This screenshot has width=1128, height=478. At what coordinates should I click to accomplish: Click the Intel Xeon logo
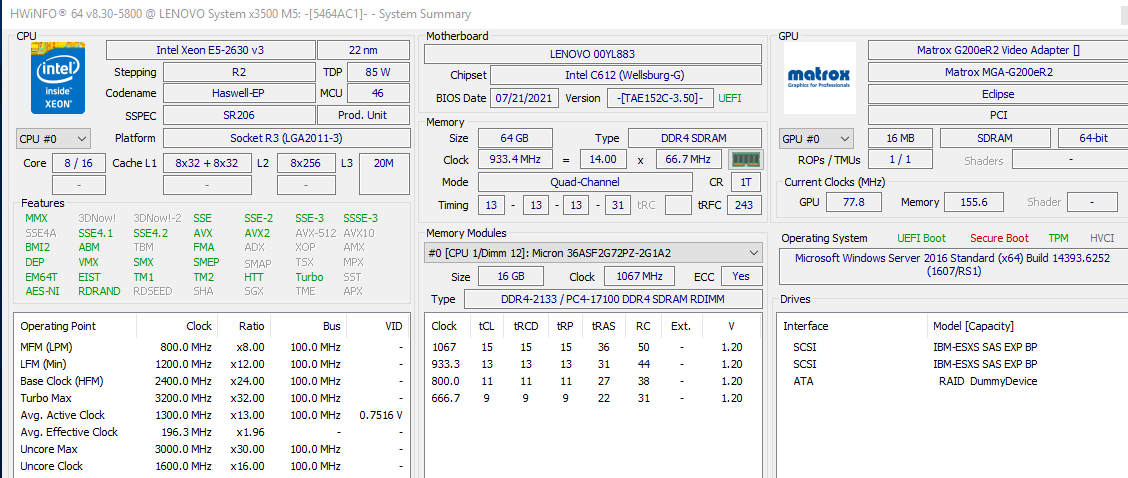tap(58, 80)
